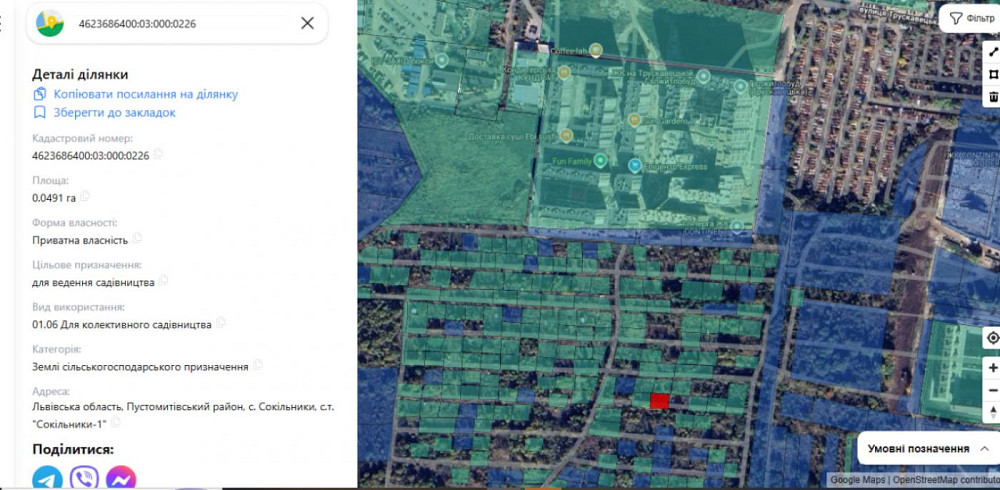Copy the address field text
Image resolution: width=1000 pixels, height=490 pixels.
114,424
